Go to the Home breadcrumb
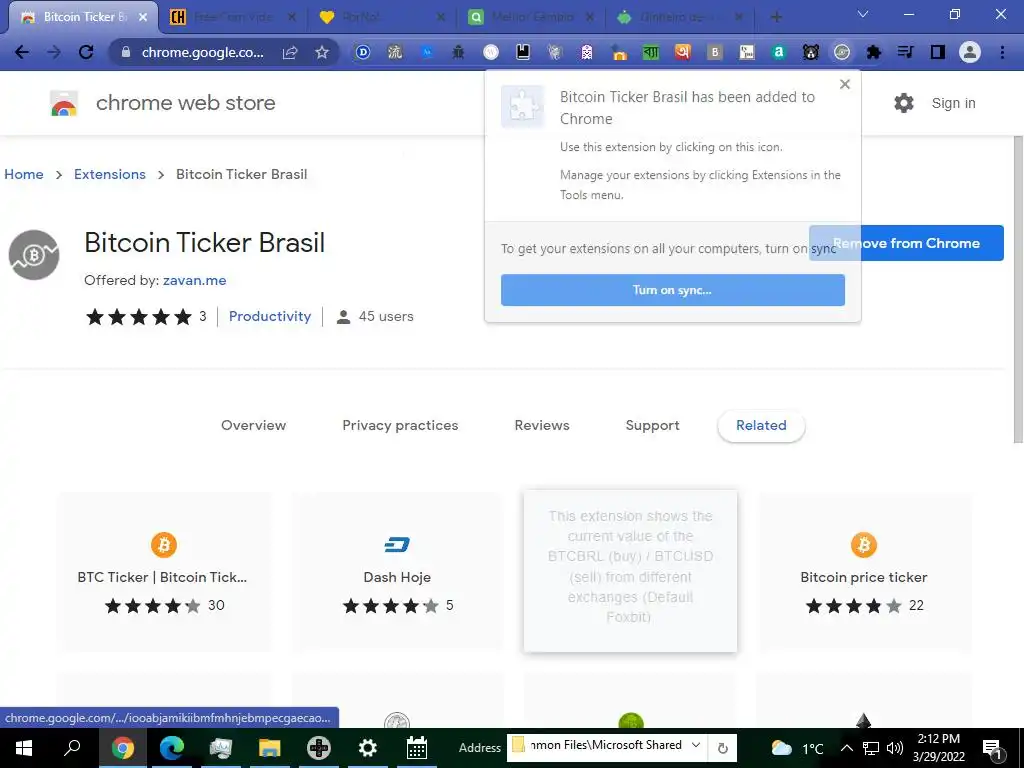 tap(24, 174)
